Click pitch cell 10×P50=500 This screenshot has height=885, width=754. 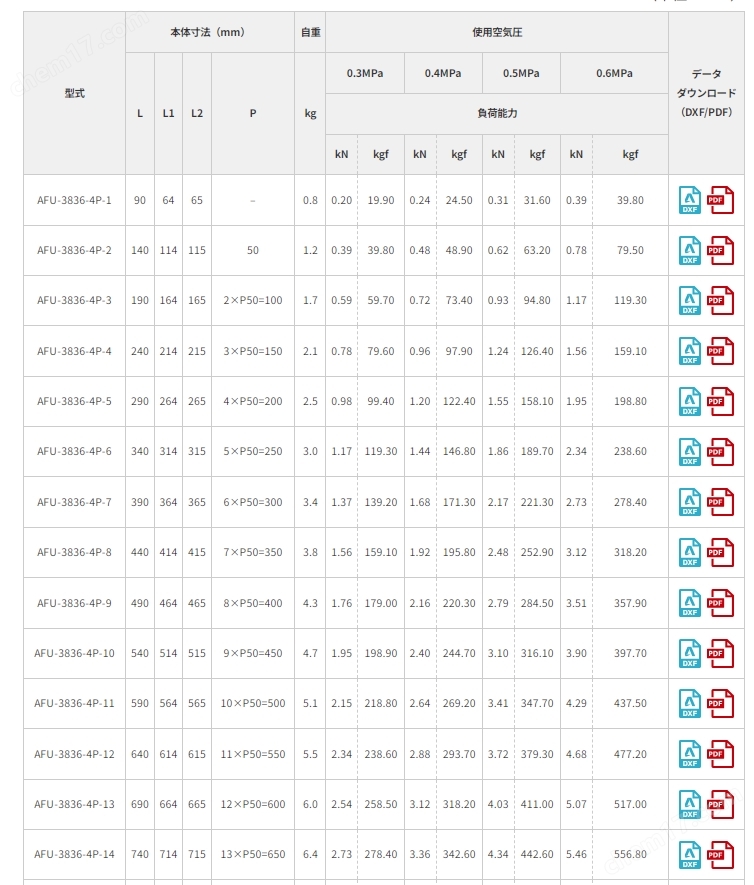point(253,703)
